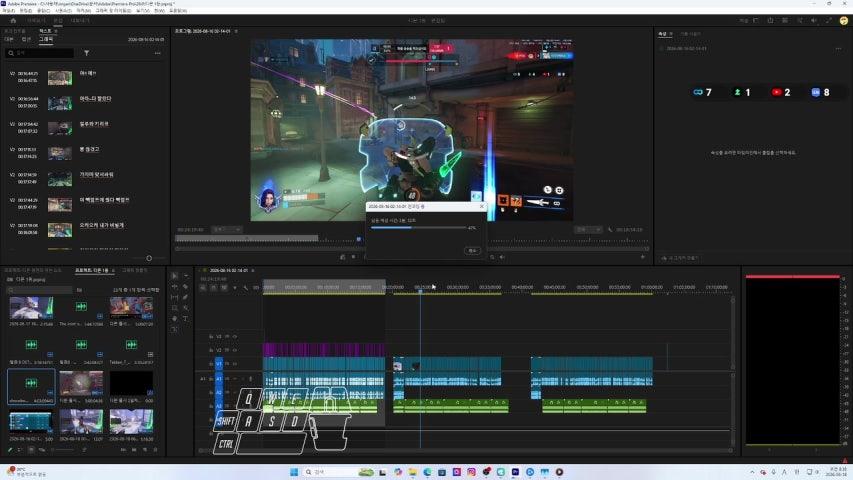
Task: Click the fullscreen video icon at top right
Action: [829, 21]
